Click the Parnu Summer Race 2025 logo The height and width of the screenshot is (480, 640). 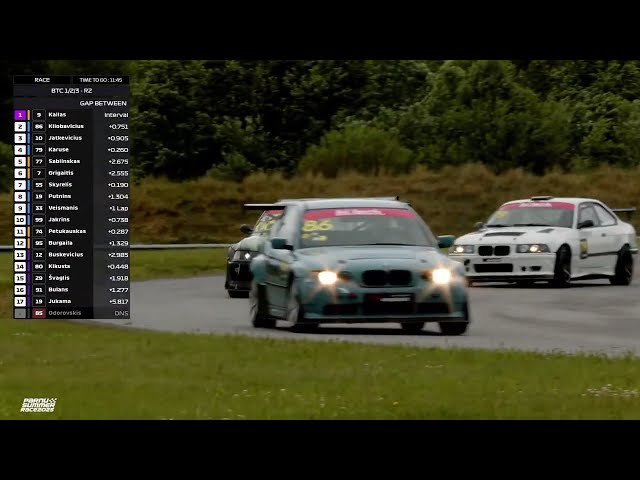(x=39, y=405)
